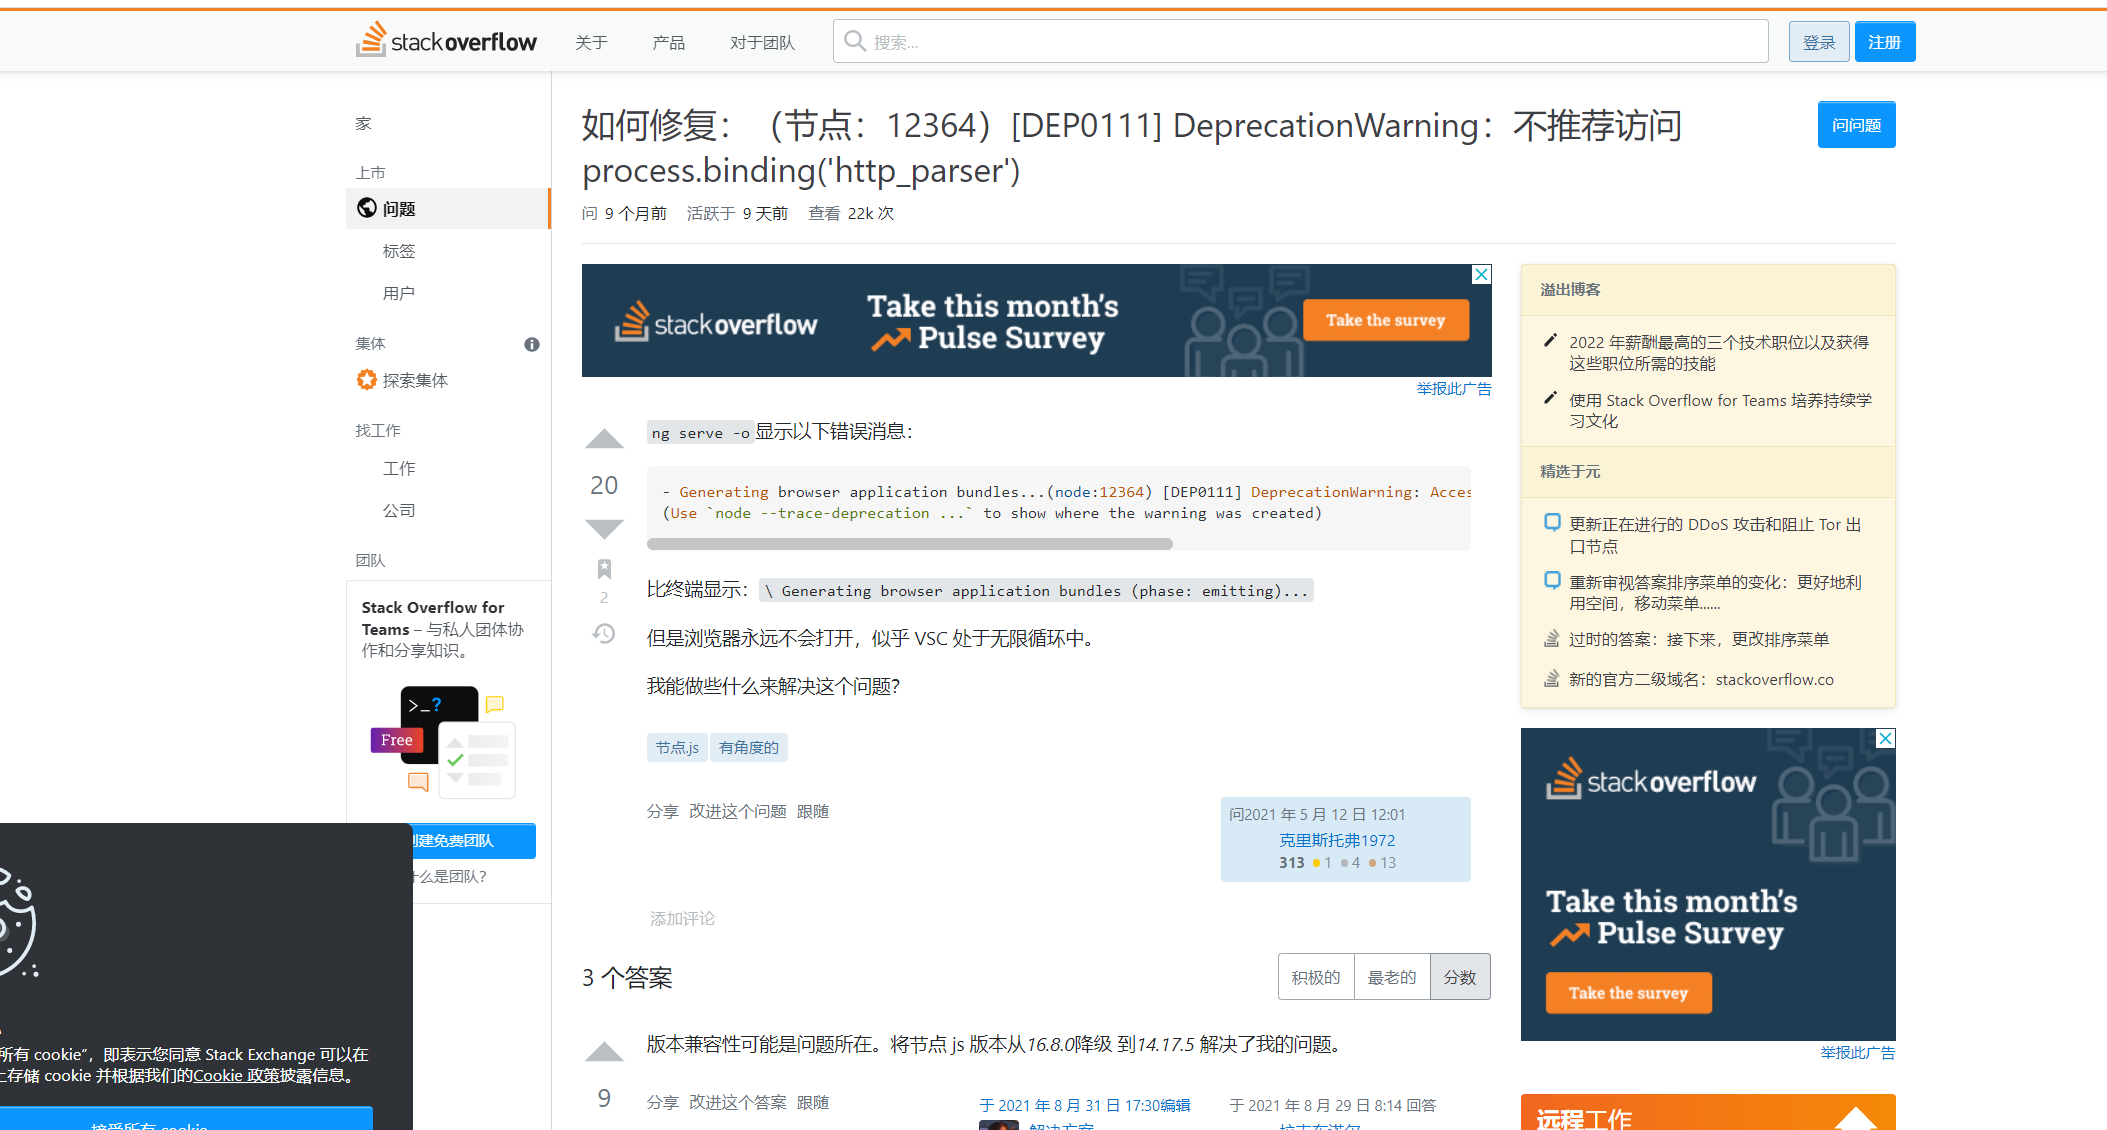2107x1130 pixels.
Task: Click 分享 under the first answer
Action: (x=663, y=1102)
